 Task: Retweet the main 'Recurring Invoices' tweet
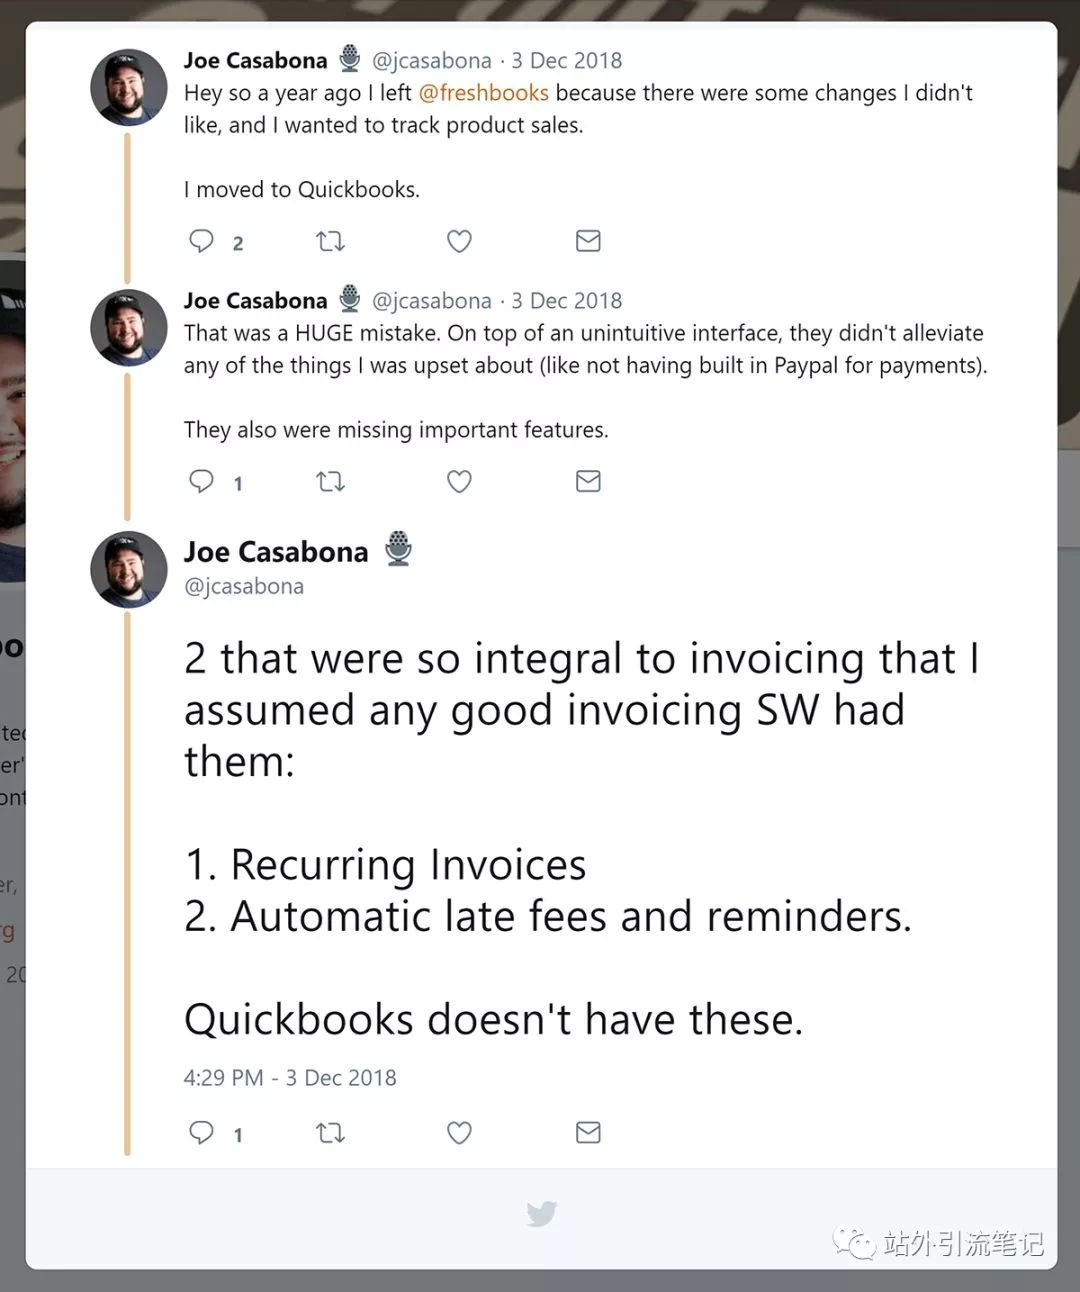coord(330,1132)
